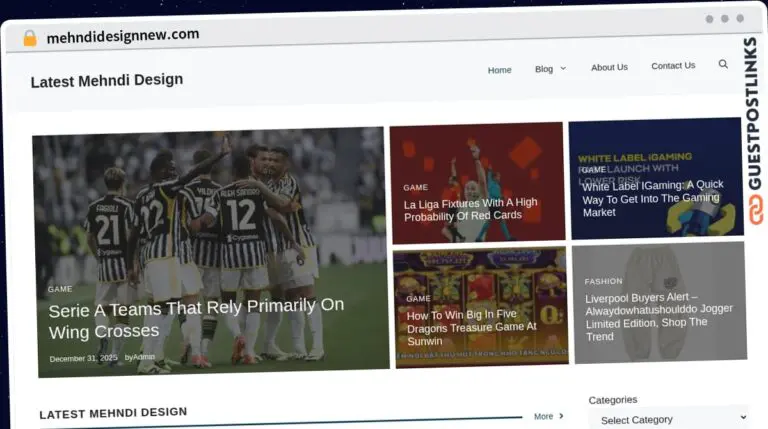Click the mehndidesignnew.com address bar

[x=122, y=35]
